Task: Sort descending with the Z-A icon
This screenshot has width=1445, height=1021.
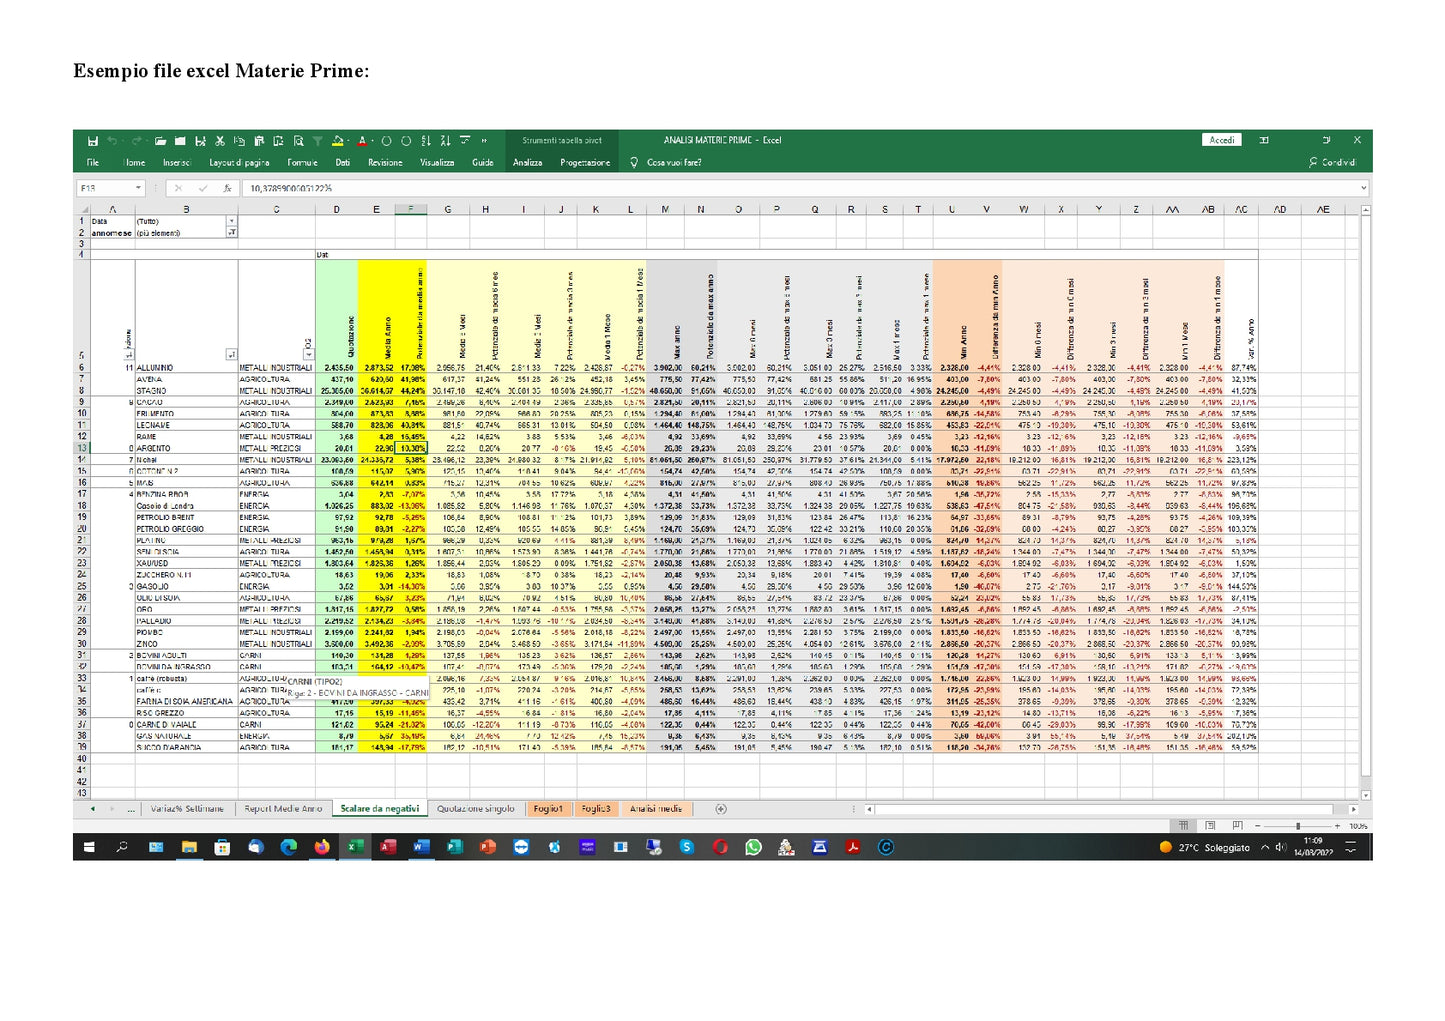Action: pyautogui.click(x=445, y=141)
